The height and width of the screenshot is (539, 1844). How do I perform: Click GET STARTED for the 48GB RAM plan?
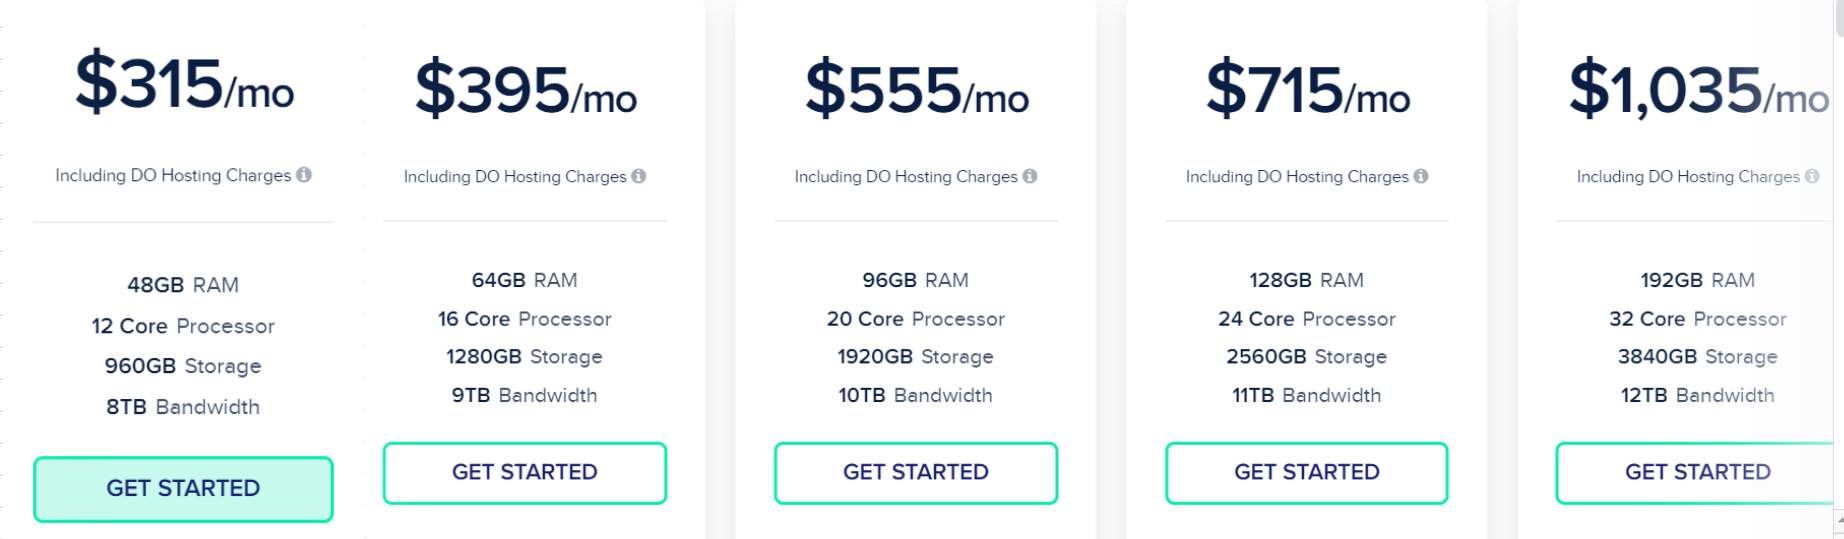point(183,489)
